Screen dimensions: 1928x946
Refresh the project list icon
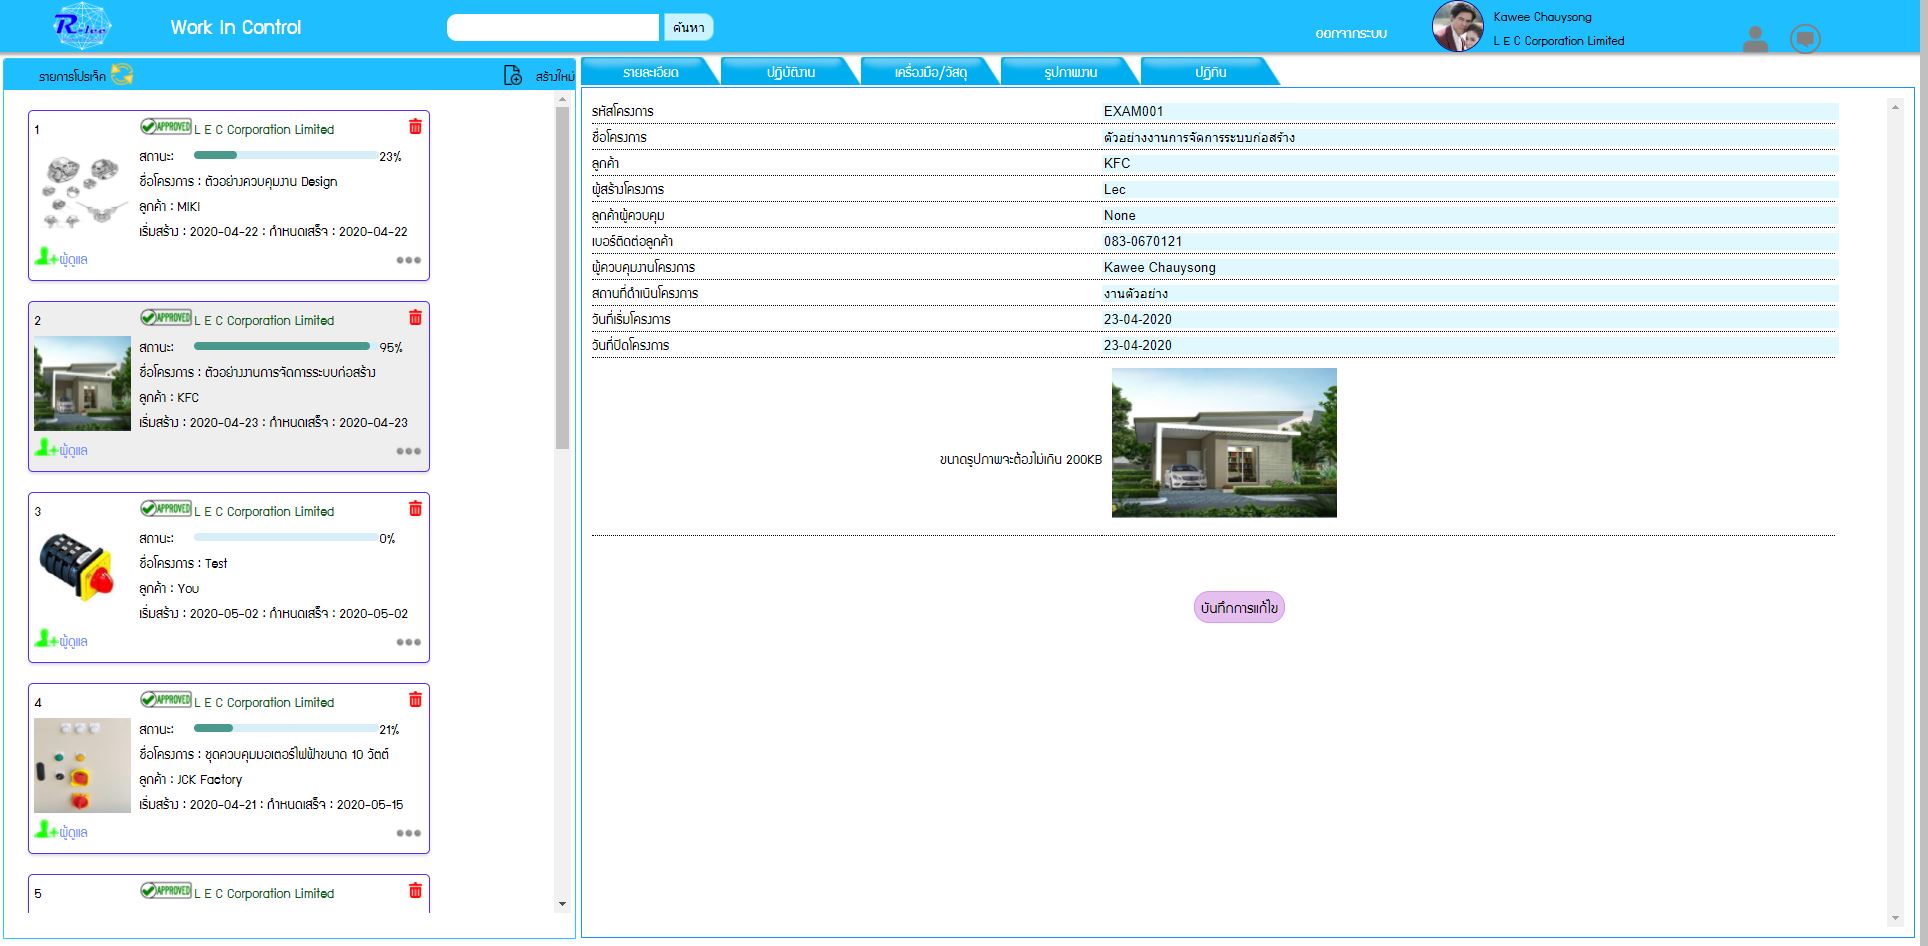coord(122,74)
